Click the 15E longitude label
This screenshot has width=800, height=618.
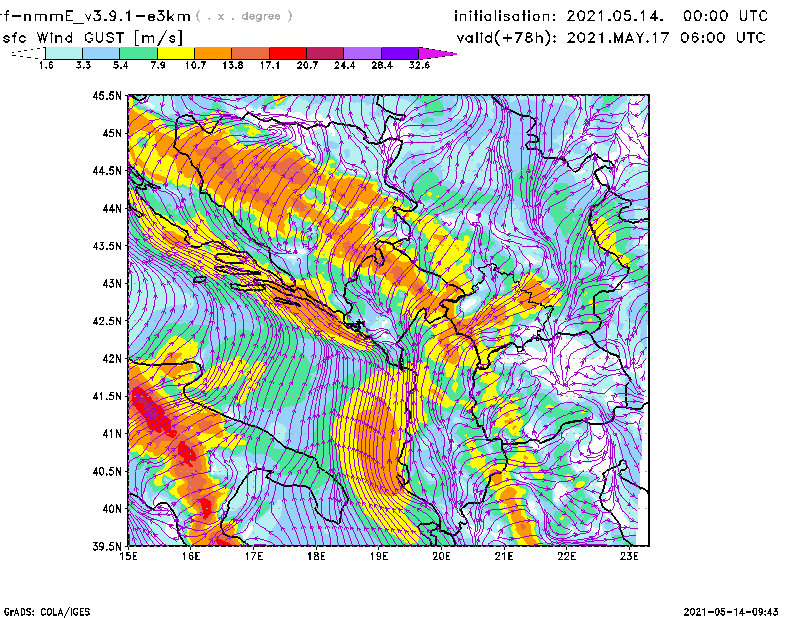(x=128, y=556)
